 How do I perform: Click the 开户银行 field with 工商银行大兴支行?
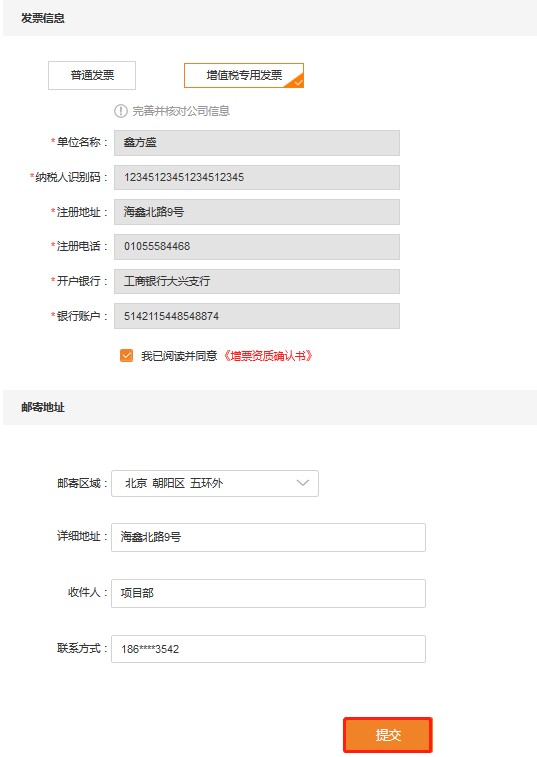click(257, 281)
